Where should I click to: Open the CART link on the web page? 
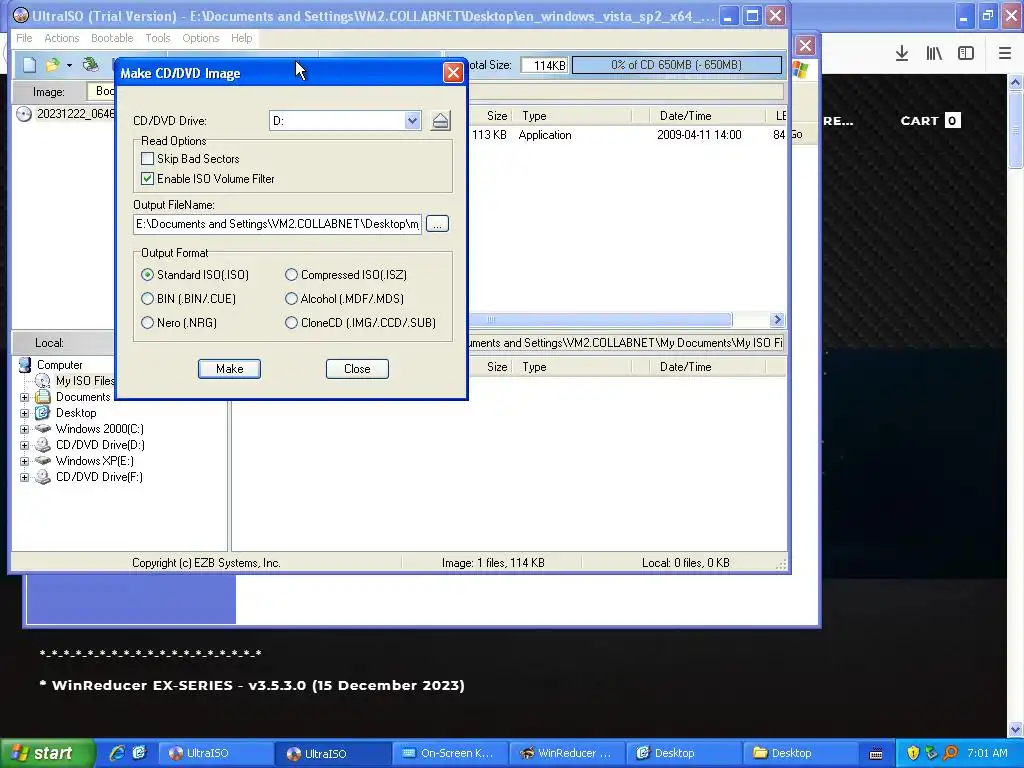pos(930,121)
